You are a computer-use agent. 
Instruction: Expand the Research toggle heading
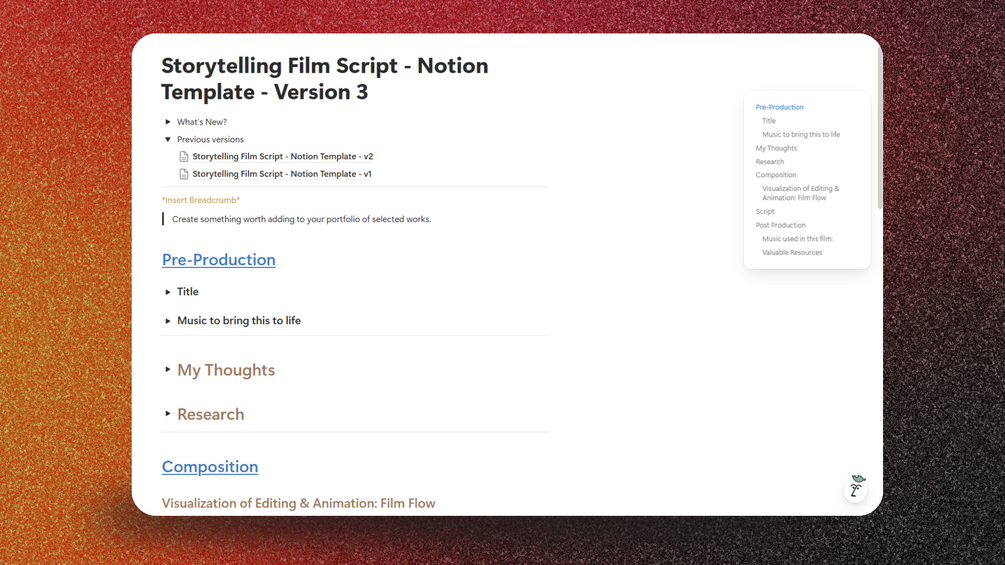(x=167, y=414)
